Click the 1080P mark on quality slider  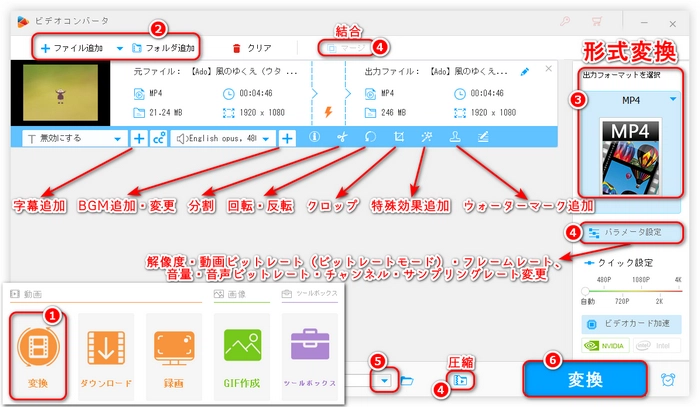(x=641, y=279)
